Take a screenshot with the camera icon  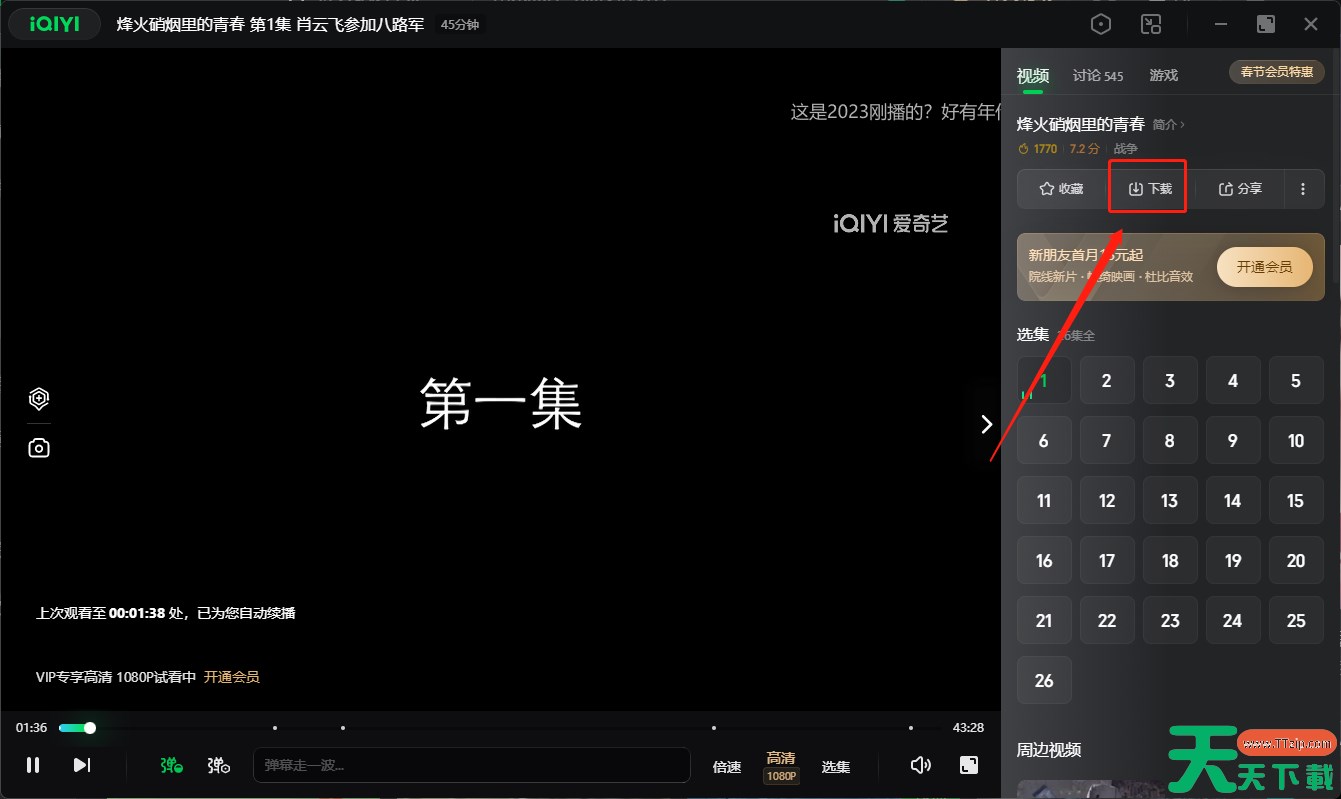coord(39,448)
